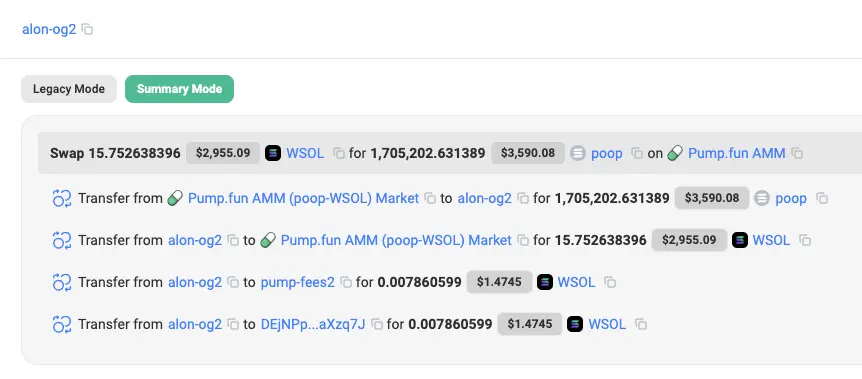Click transfer icon of 15.752638396 WSOL row

click(x=62, y=240)
